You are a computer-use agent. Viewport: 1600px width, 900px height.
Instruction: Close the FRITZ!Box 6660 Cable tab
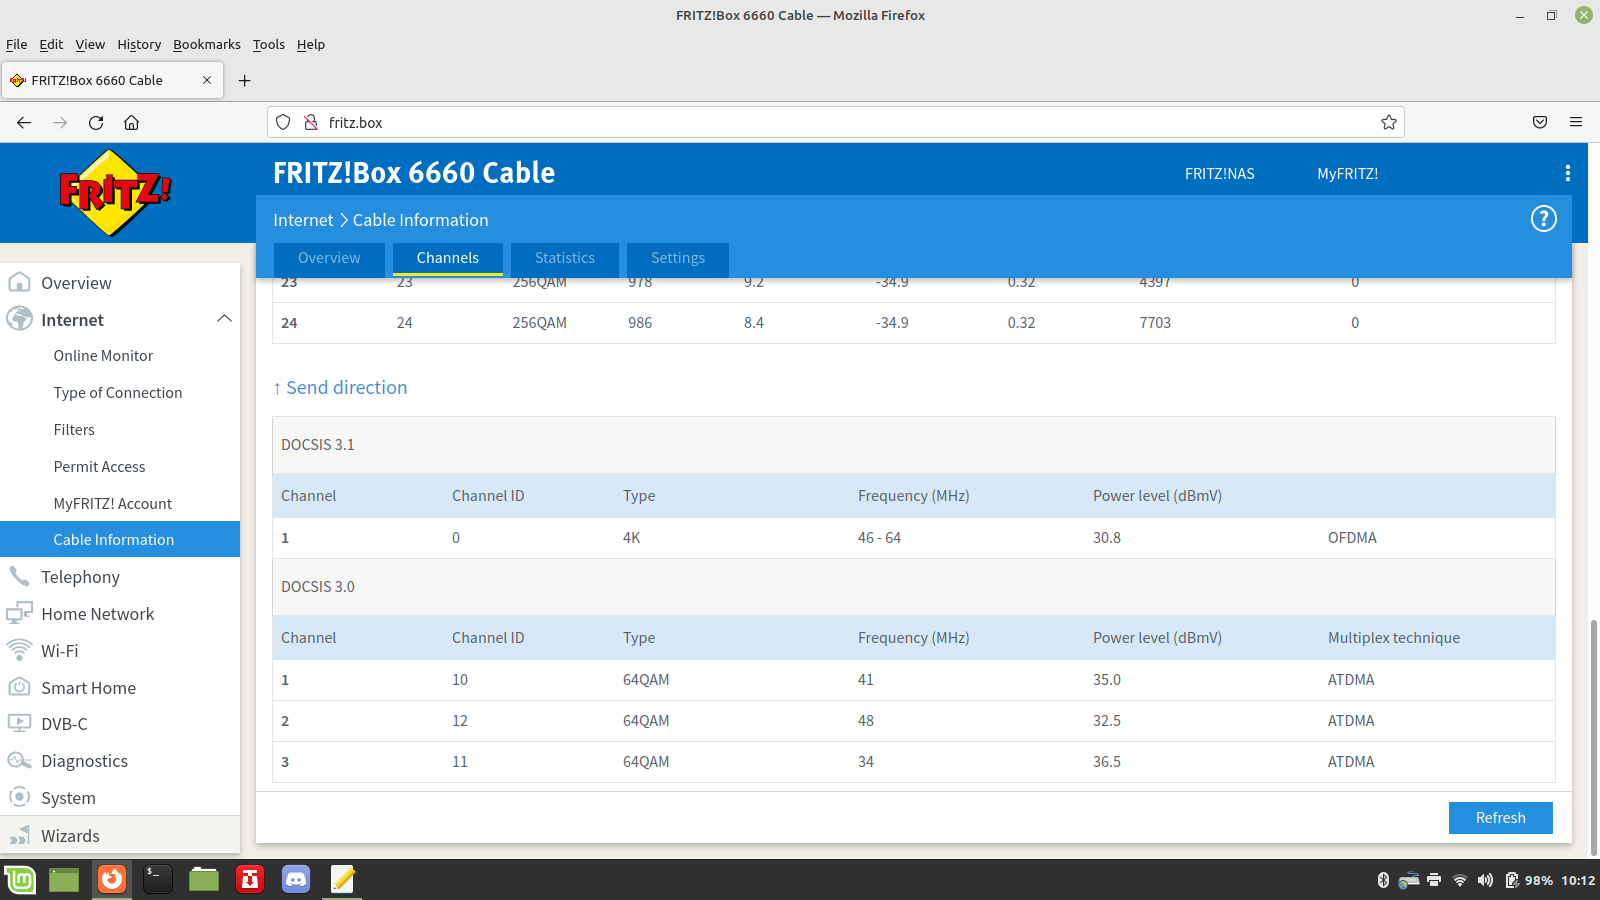click(x=207, y=80)
